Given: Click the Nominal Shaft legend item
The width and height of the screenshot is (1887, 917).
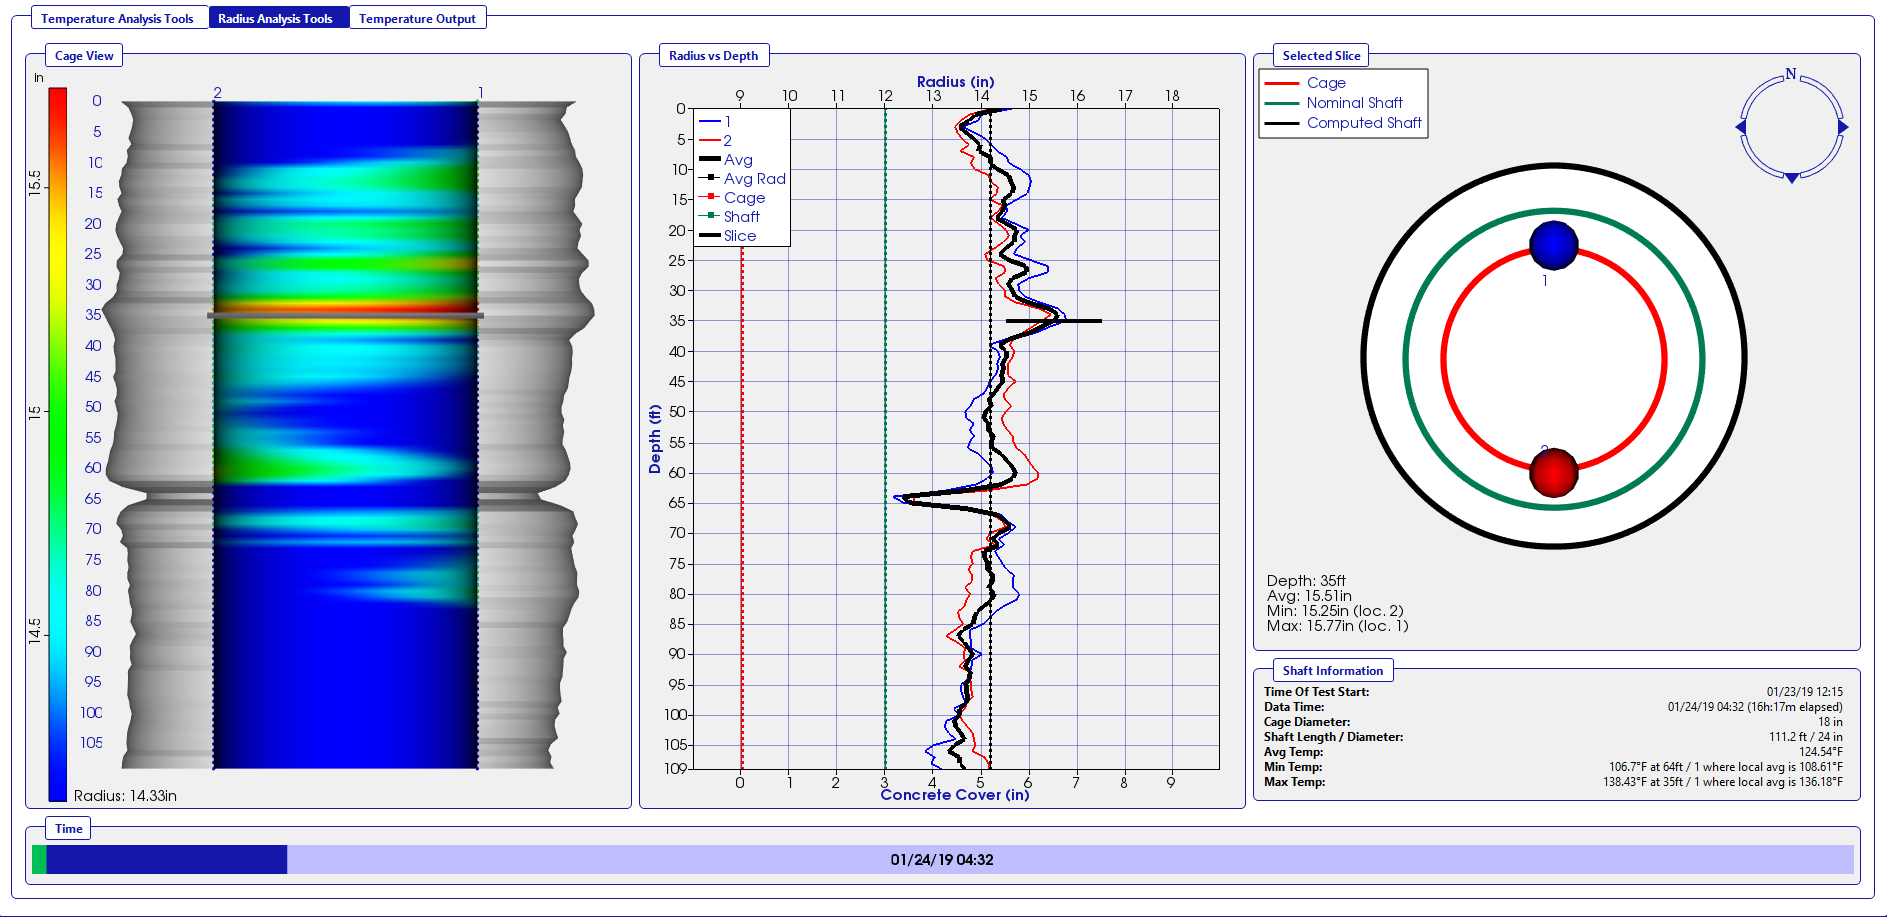Looking at the screenshot, I should click(x=1334, y=103).
